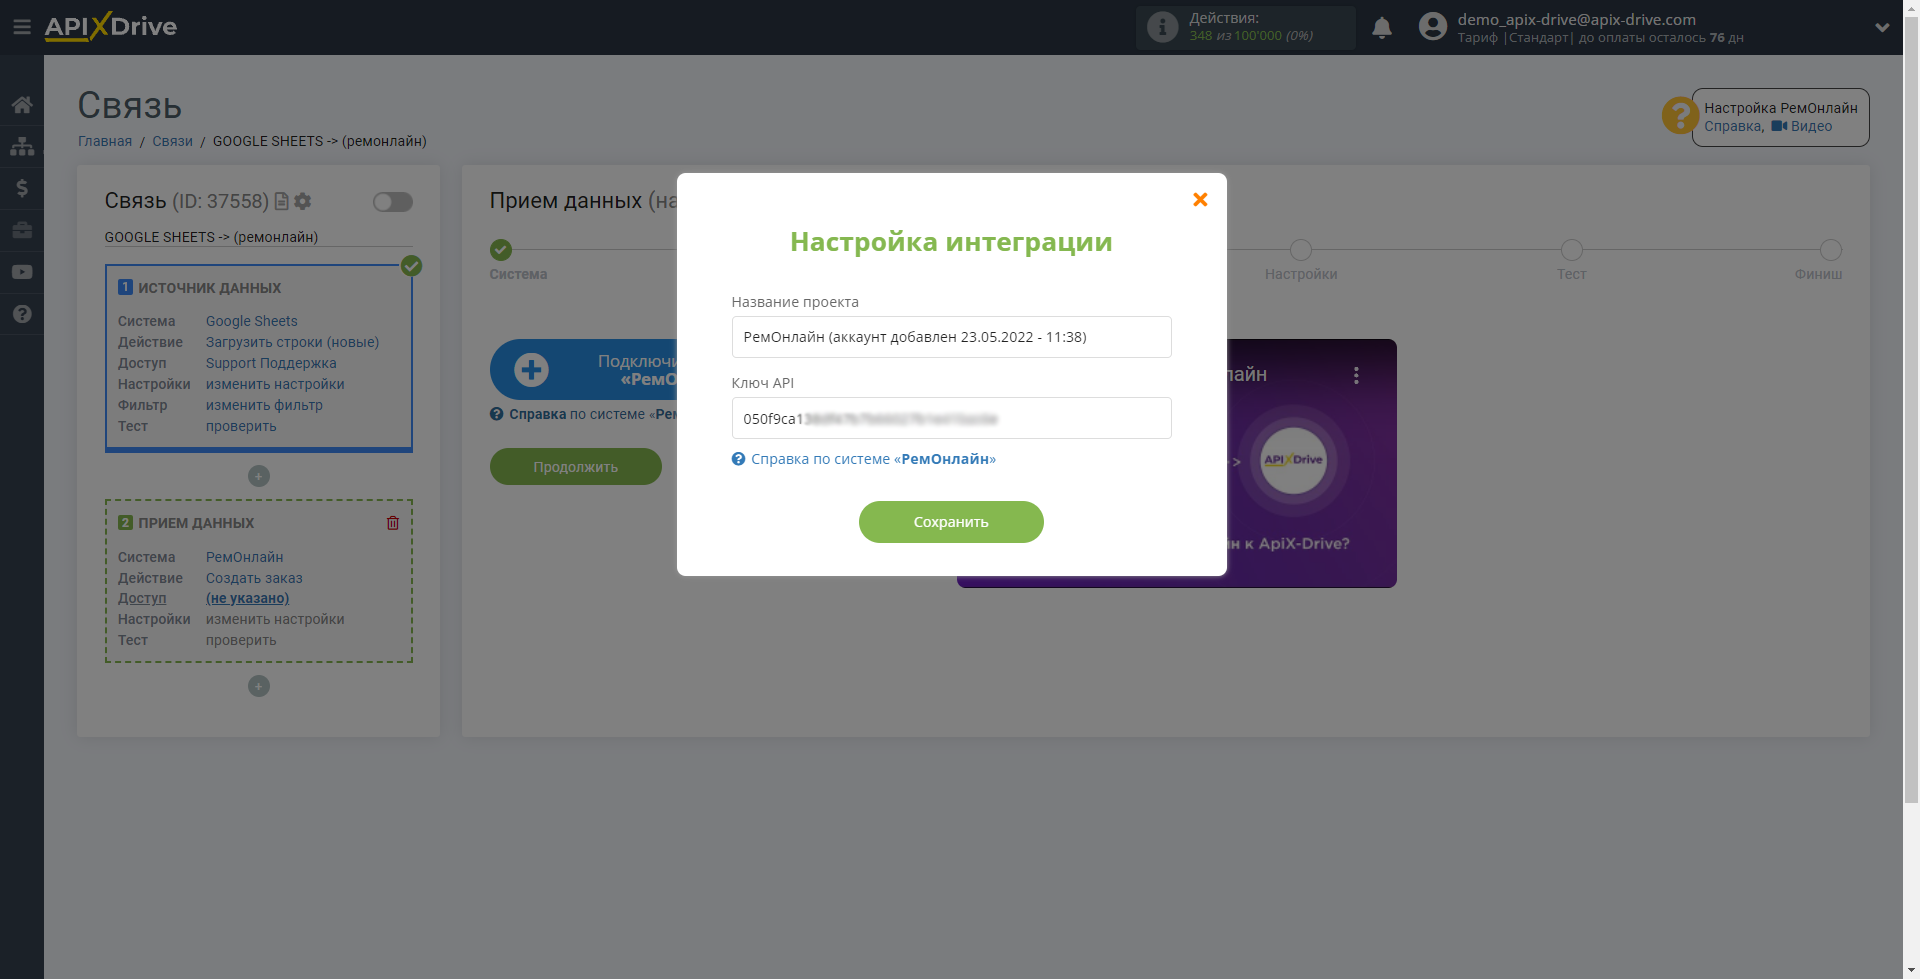Open the briefcase sidebar icon
1920x979 pixels.
pyautogui.click(x=22, y=230)
